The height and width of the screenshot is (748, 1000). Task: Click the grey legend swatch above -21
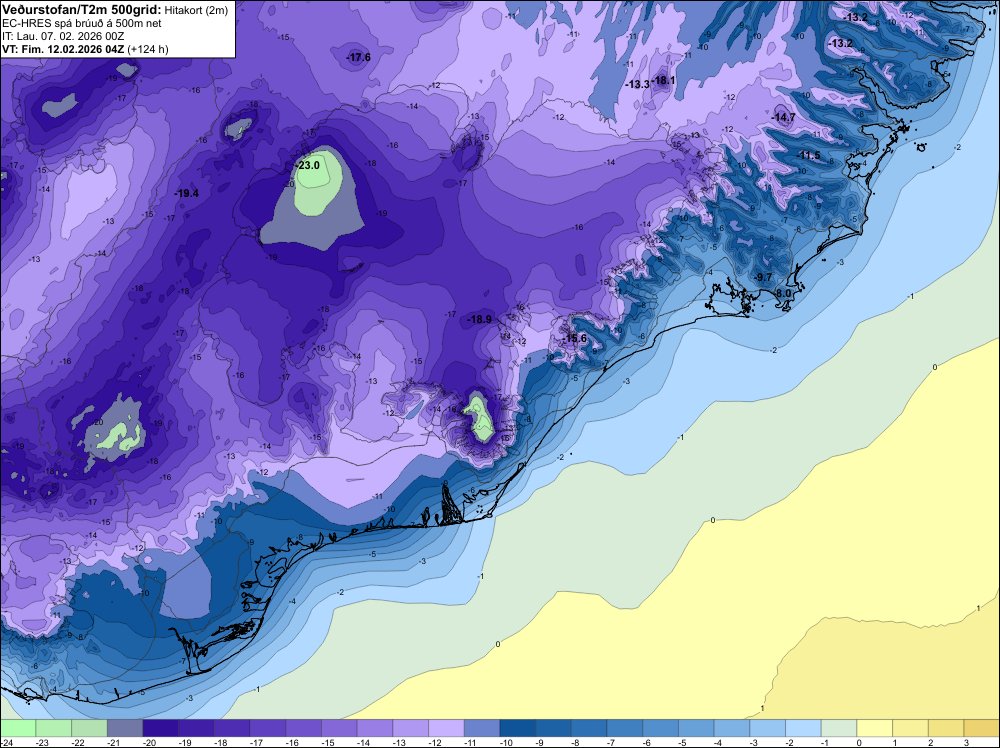(x=125, y=728)
